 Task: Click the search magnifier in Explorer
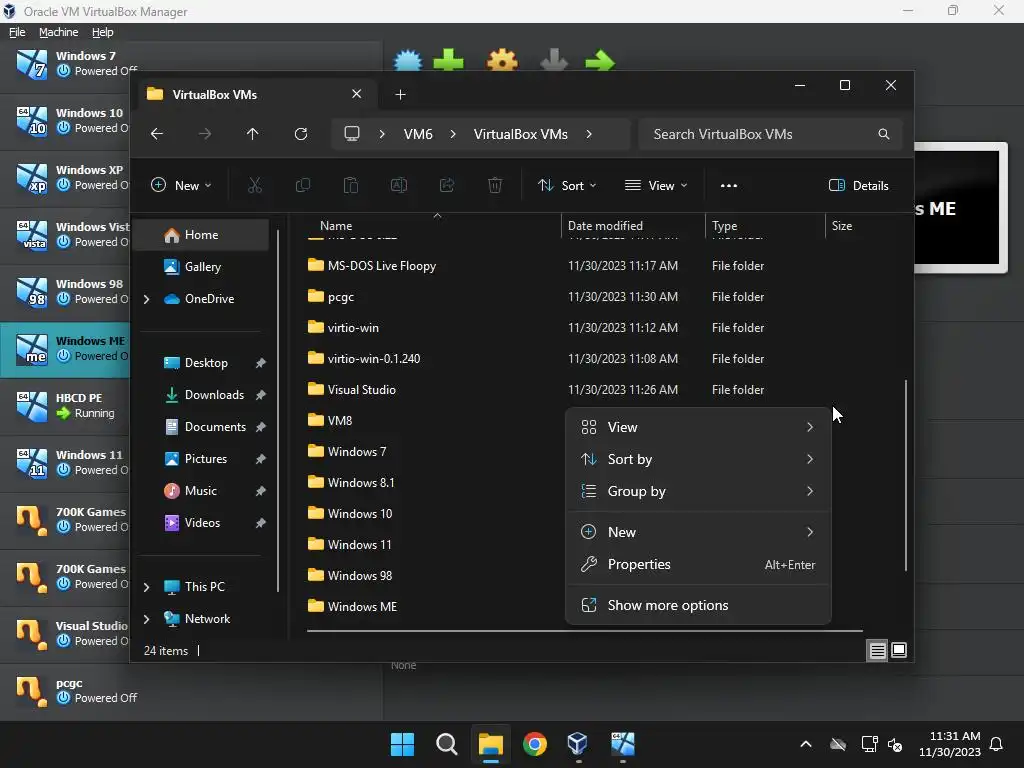(884, 134)
